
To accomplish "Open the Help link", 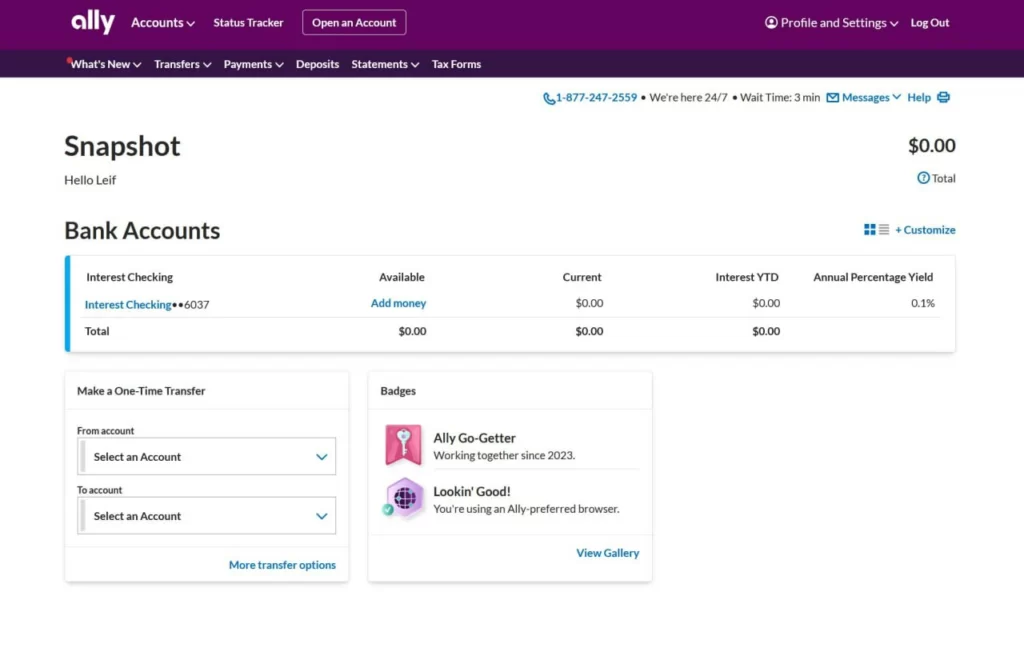I will point(918,97).
